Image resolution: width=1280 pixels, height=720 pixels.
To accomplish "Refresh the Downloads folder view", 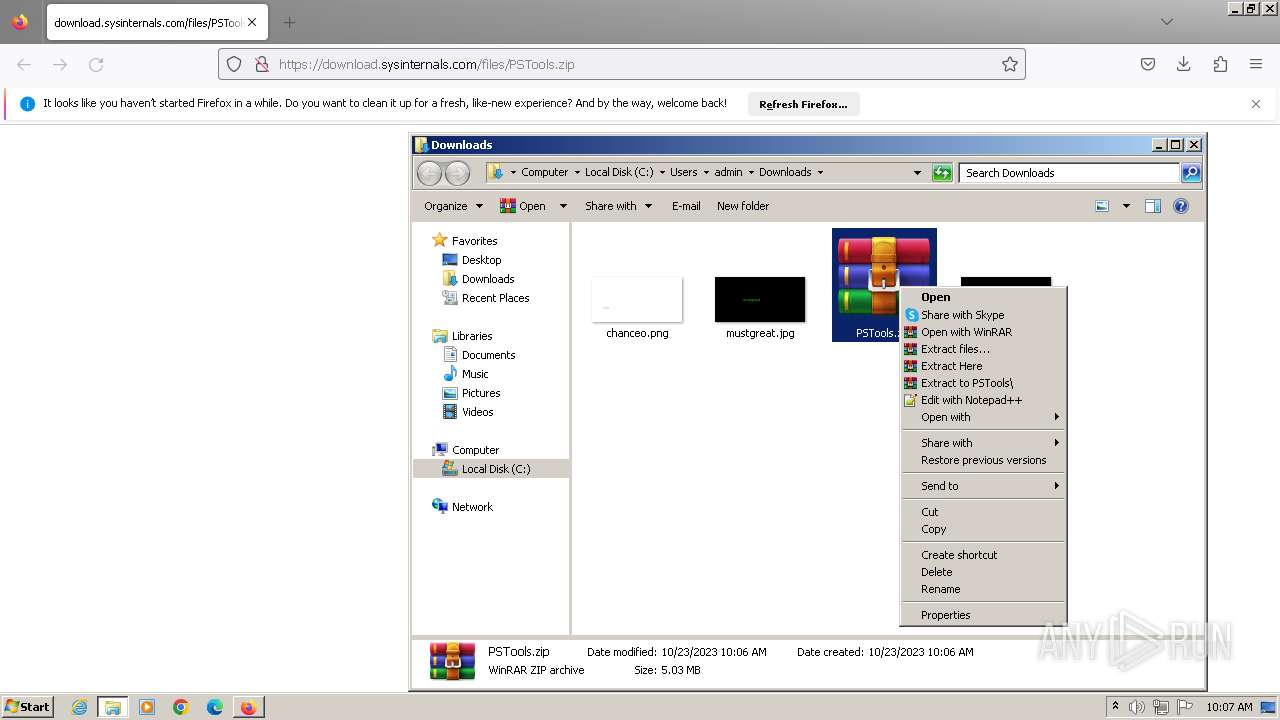I will pos(942,173).
